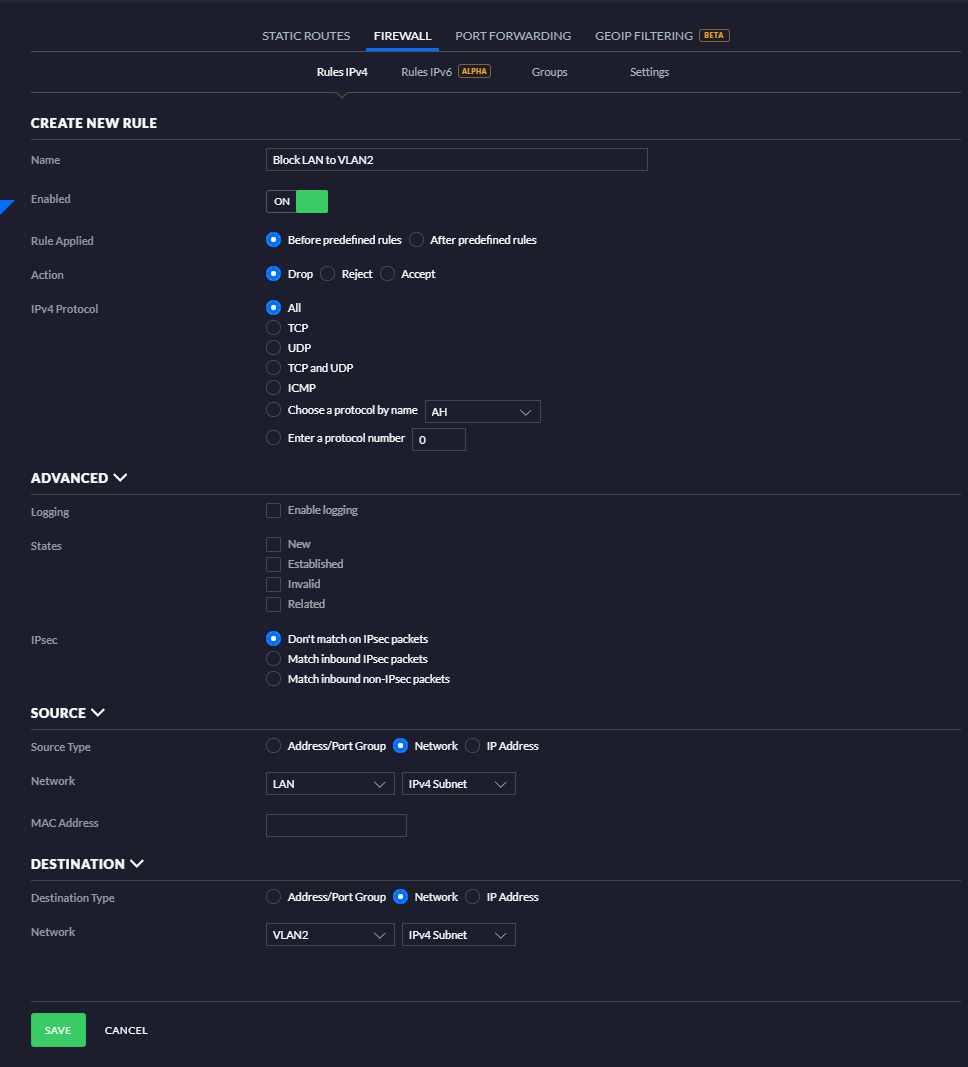The width and height of the screenshot is (968, 1067).
Task: Select Before predefined rules option
Action: 273,240
